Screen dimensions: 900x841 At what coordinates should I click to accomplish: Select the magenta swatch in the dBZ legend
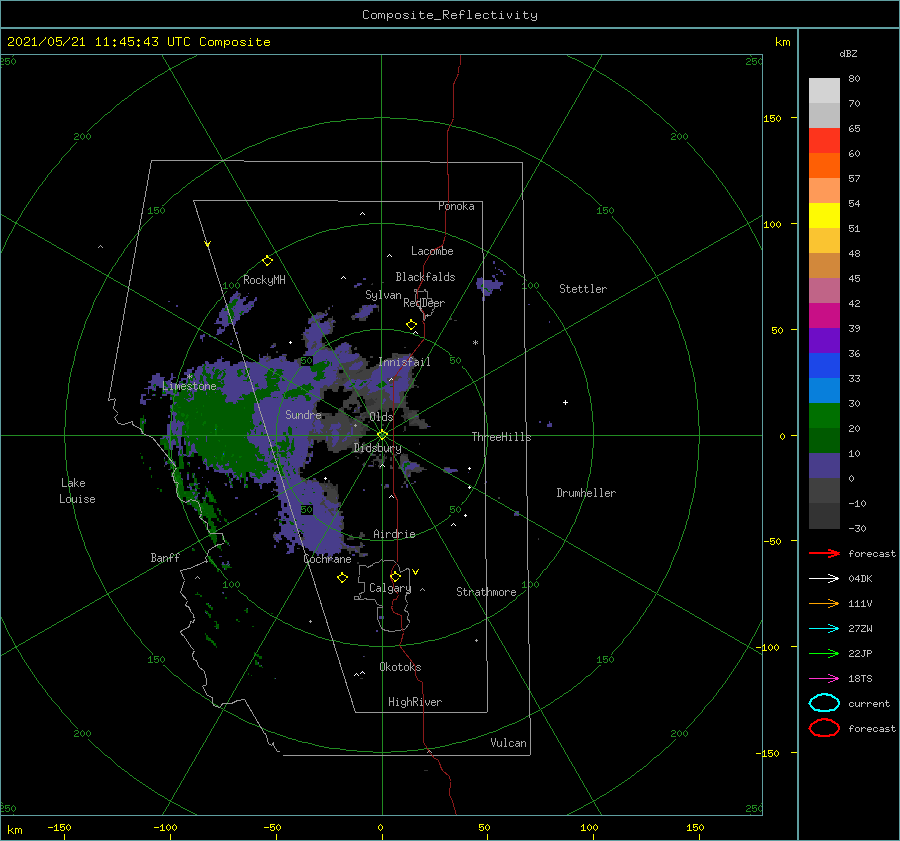(824, 315)
